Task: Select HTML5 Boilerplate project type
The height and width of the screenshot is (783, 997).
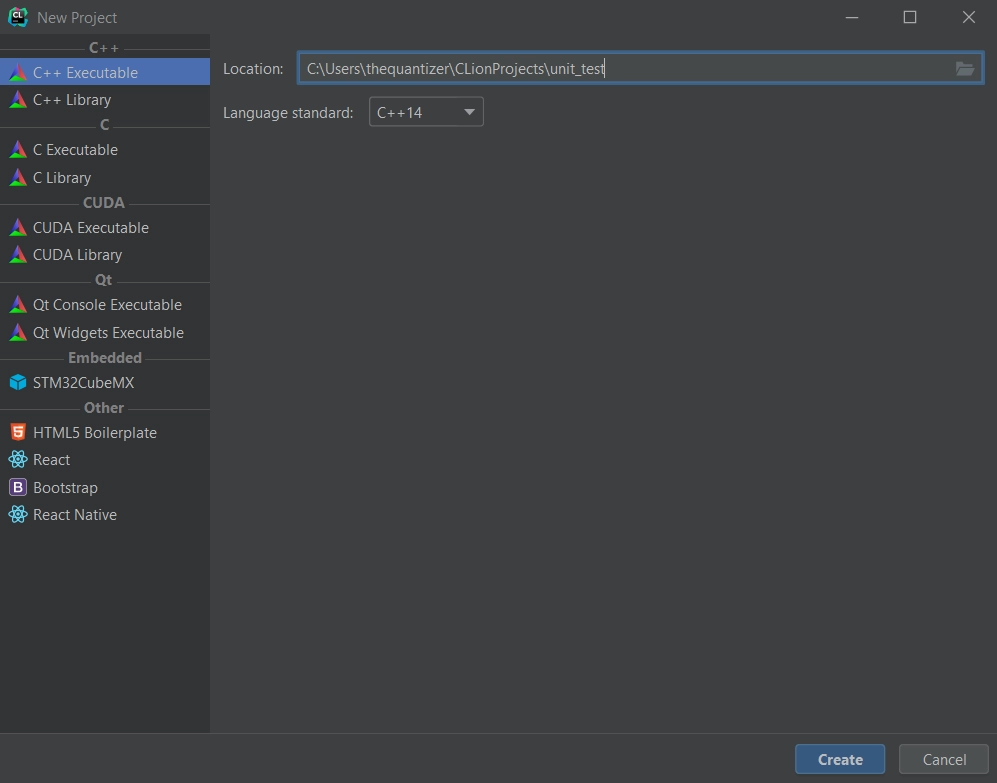Action: point(105,433)
